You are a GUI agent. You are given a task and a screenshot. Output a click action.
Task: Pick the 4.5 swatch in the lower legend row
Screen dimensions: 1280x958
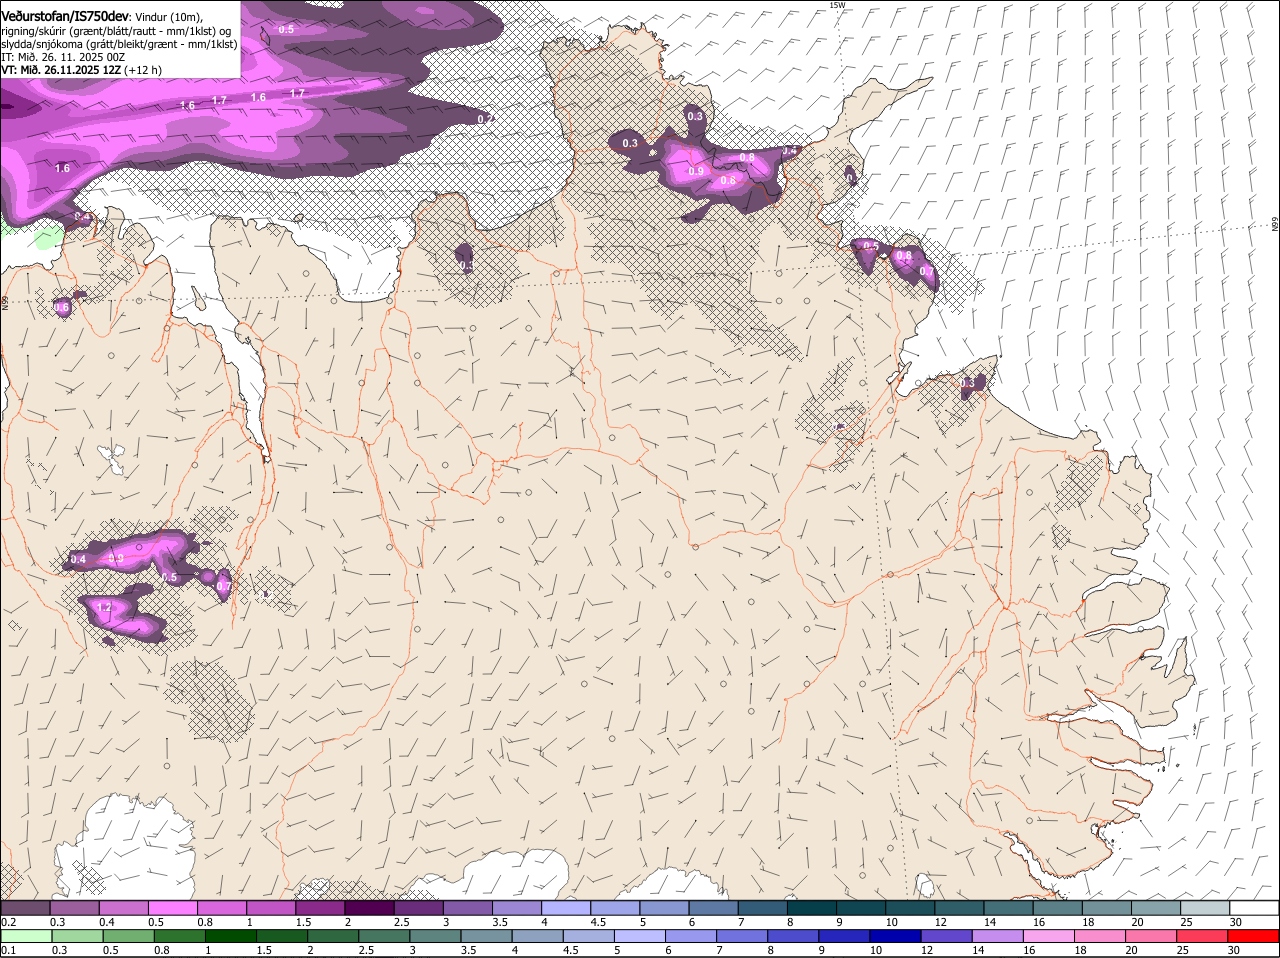point(588,936)
